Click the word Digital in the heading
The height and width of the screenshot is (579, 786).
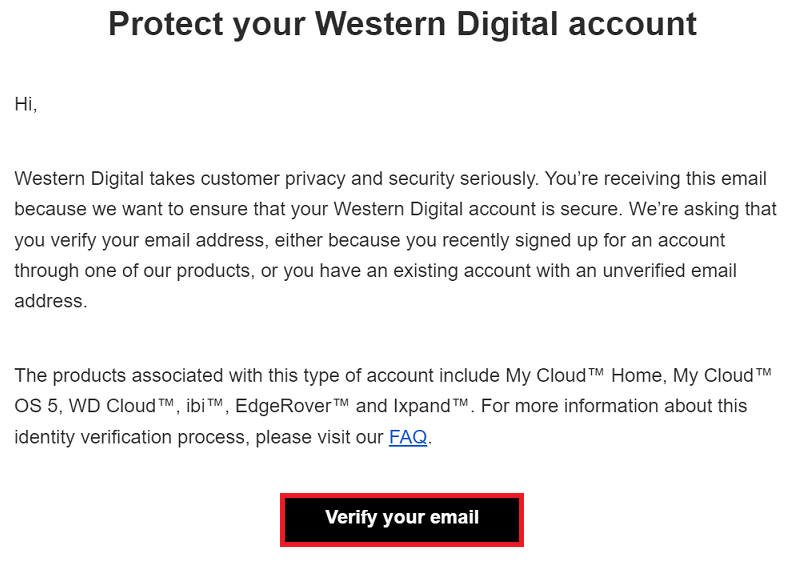pos(508,24)
